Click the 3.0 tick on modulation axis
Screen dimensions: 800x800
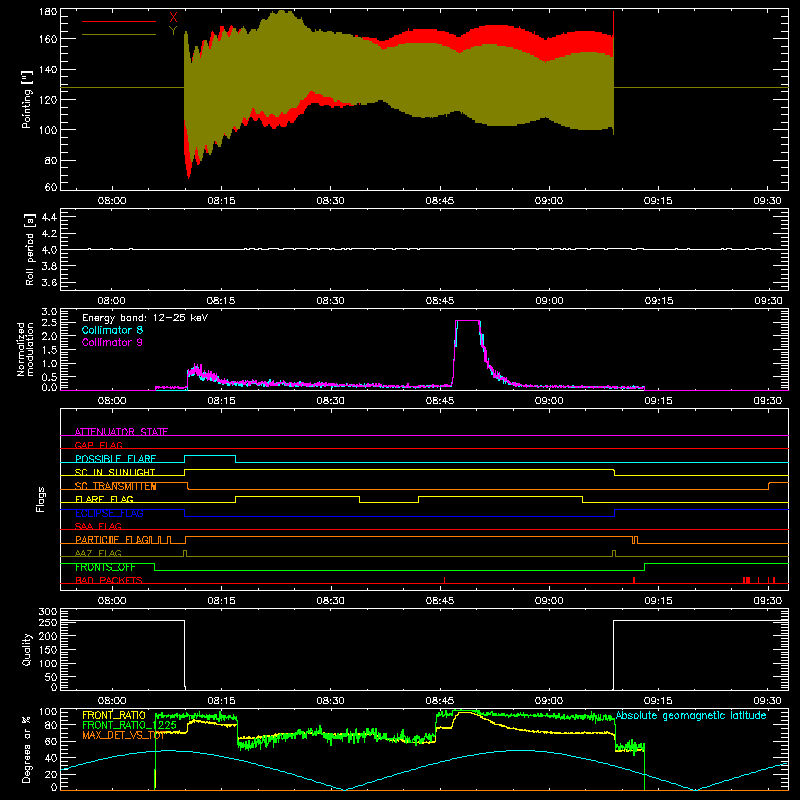49,312
